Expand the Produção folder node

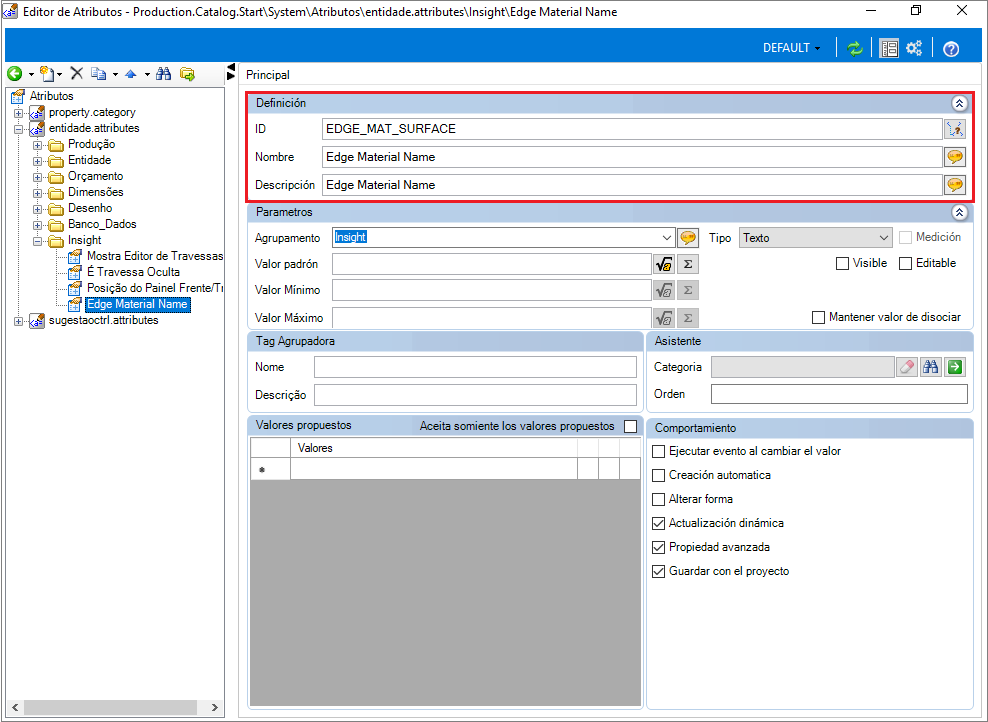37,146
